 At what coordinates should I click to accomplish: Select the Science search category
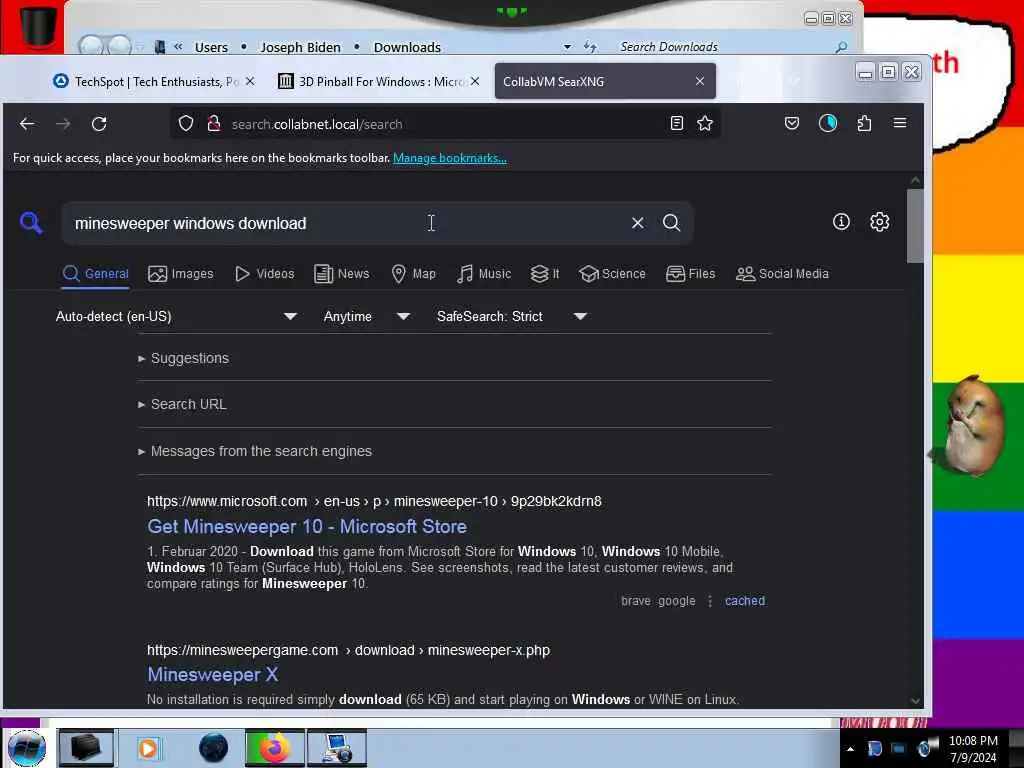612,274
